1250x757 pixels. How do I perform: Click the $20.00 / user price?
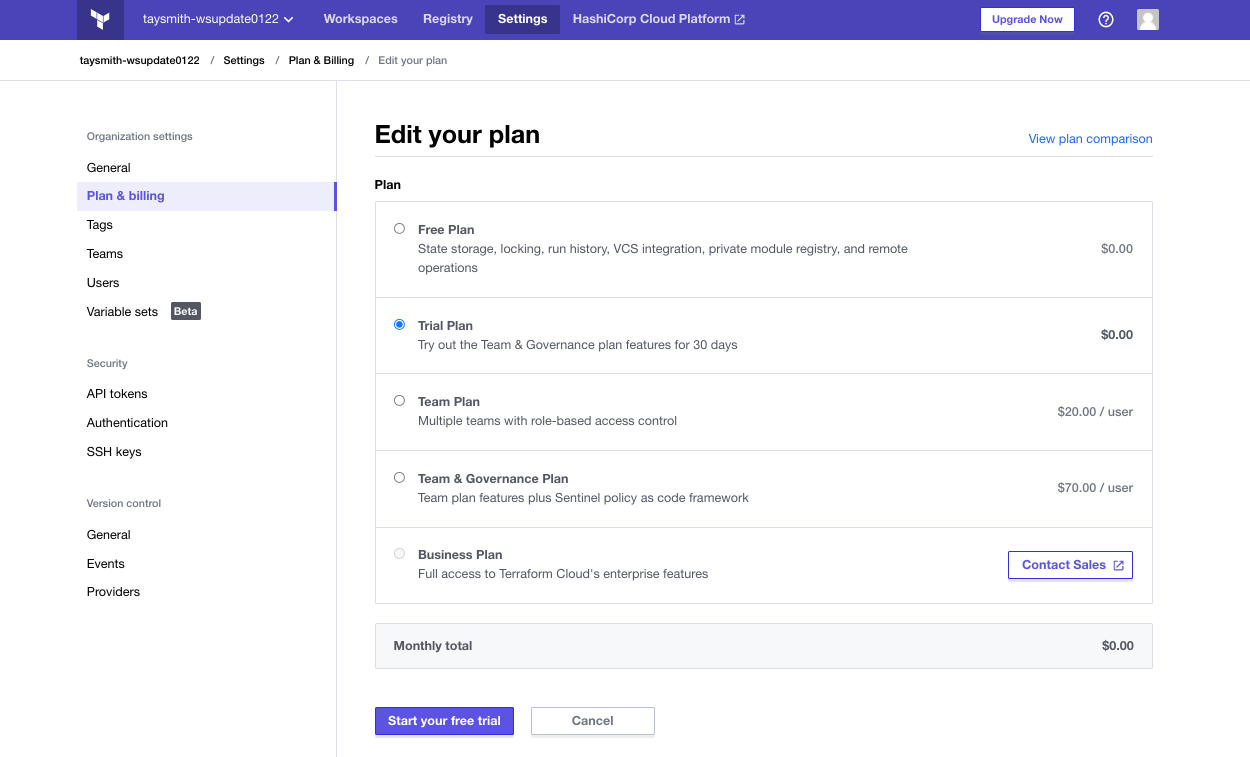point(1095,412)
